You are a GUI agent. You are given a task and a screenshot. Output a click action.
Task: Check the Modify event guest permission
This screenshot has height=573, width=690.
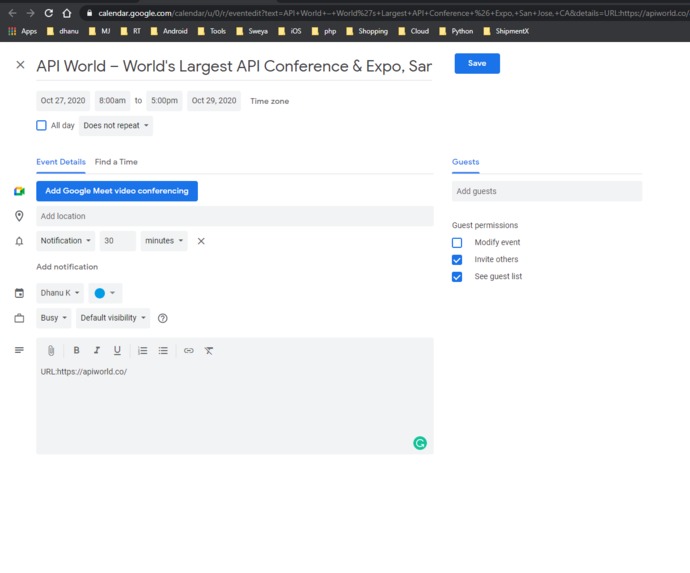(x=457, y=242)
